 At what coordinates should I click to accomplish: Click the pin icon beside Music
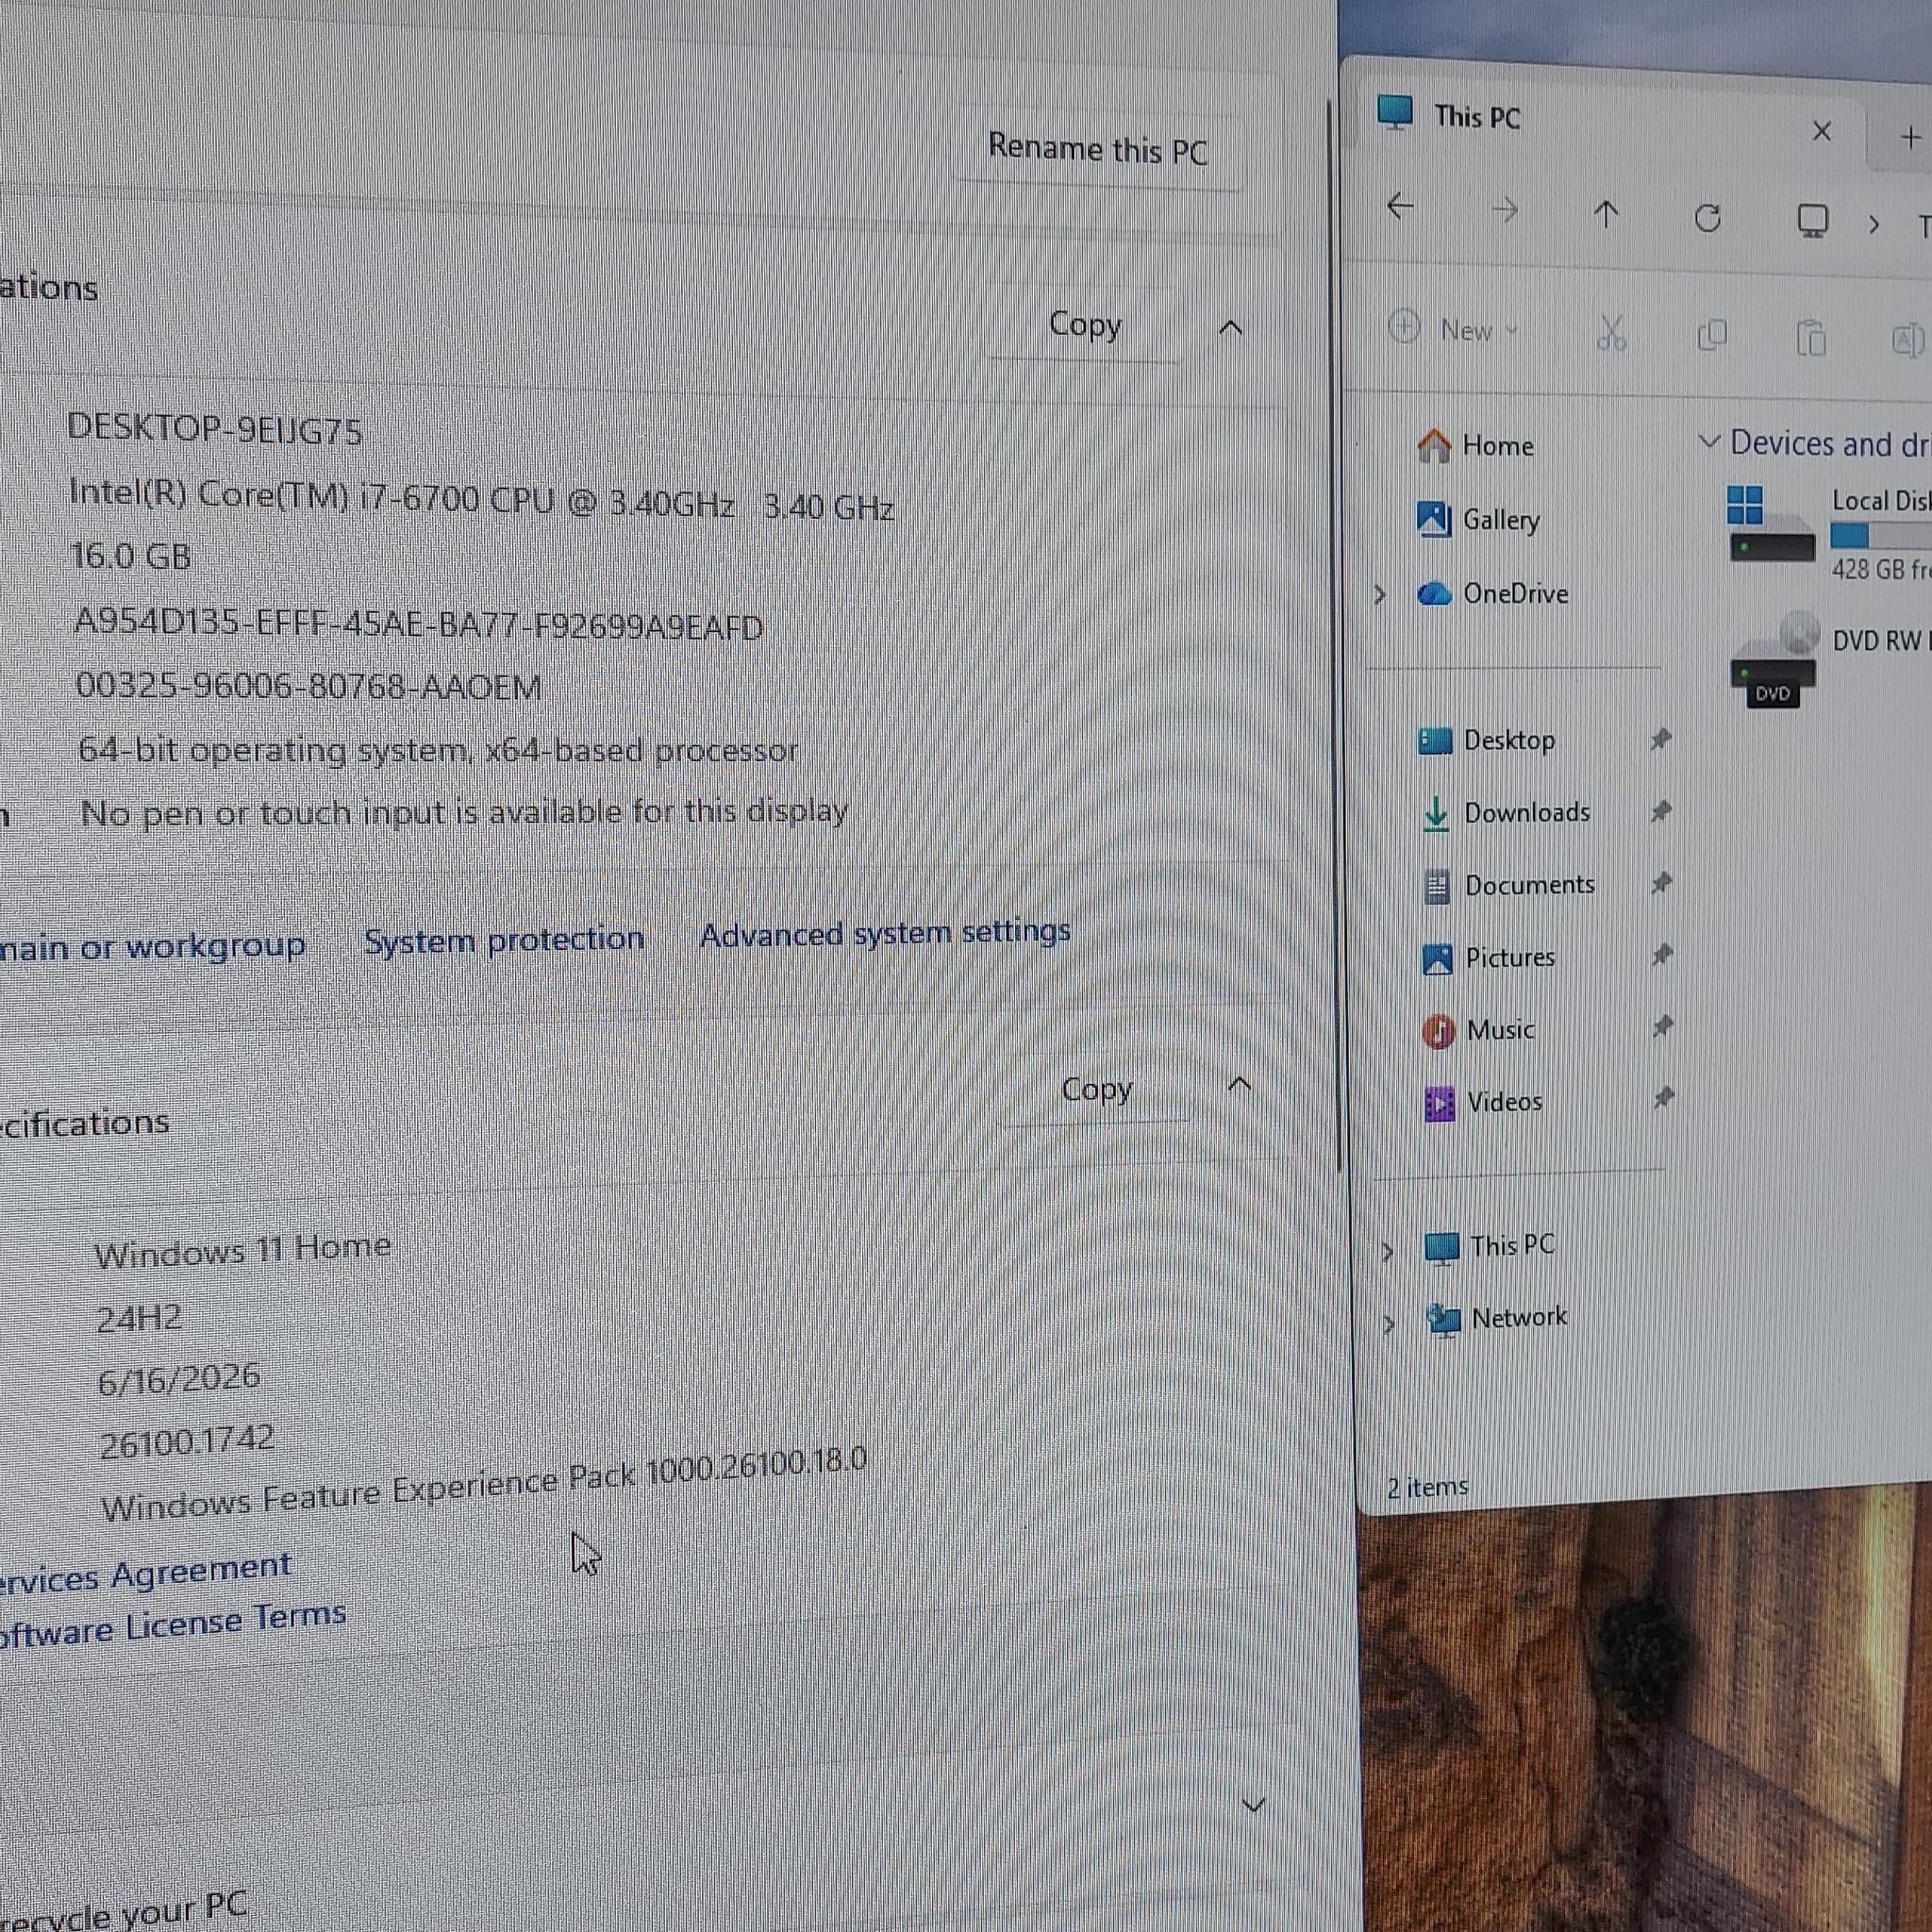tap(1662, 1026)
